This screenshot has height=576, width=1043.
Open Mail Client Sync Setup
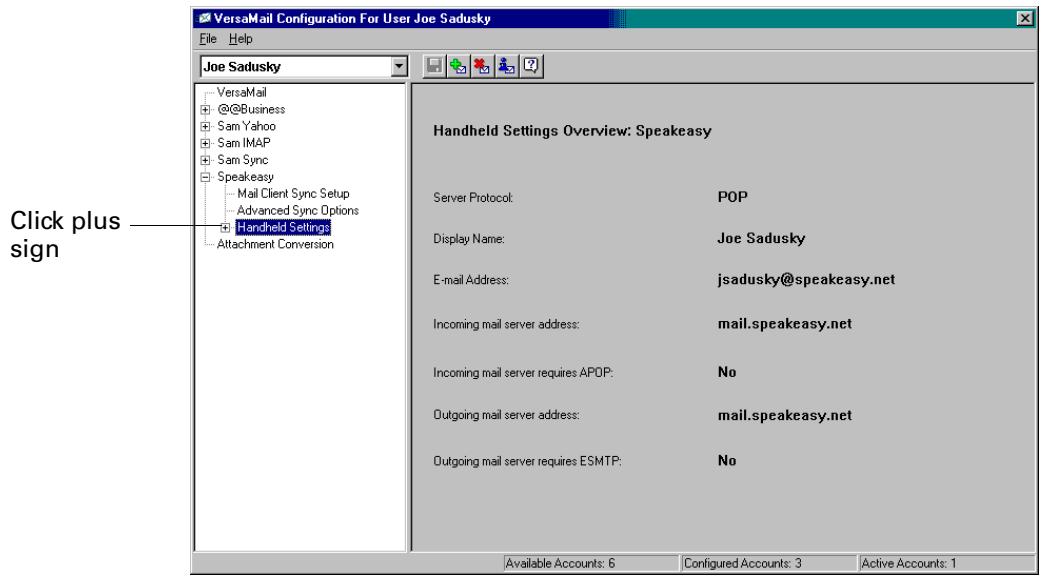[293, 194]
